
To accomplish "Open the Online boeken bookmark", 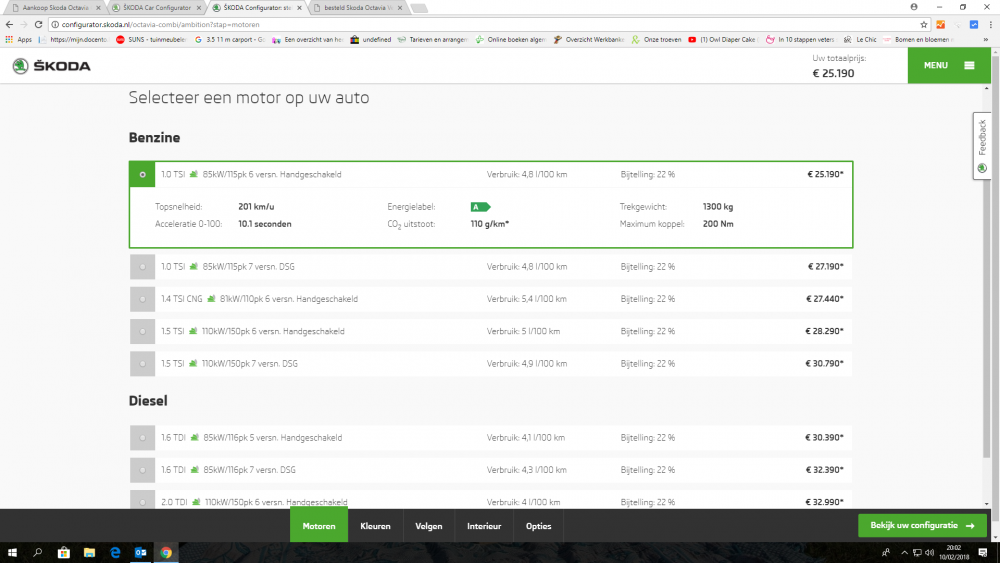I will pyautogui.click(x=510, y=40).
